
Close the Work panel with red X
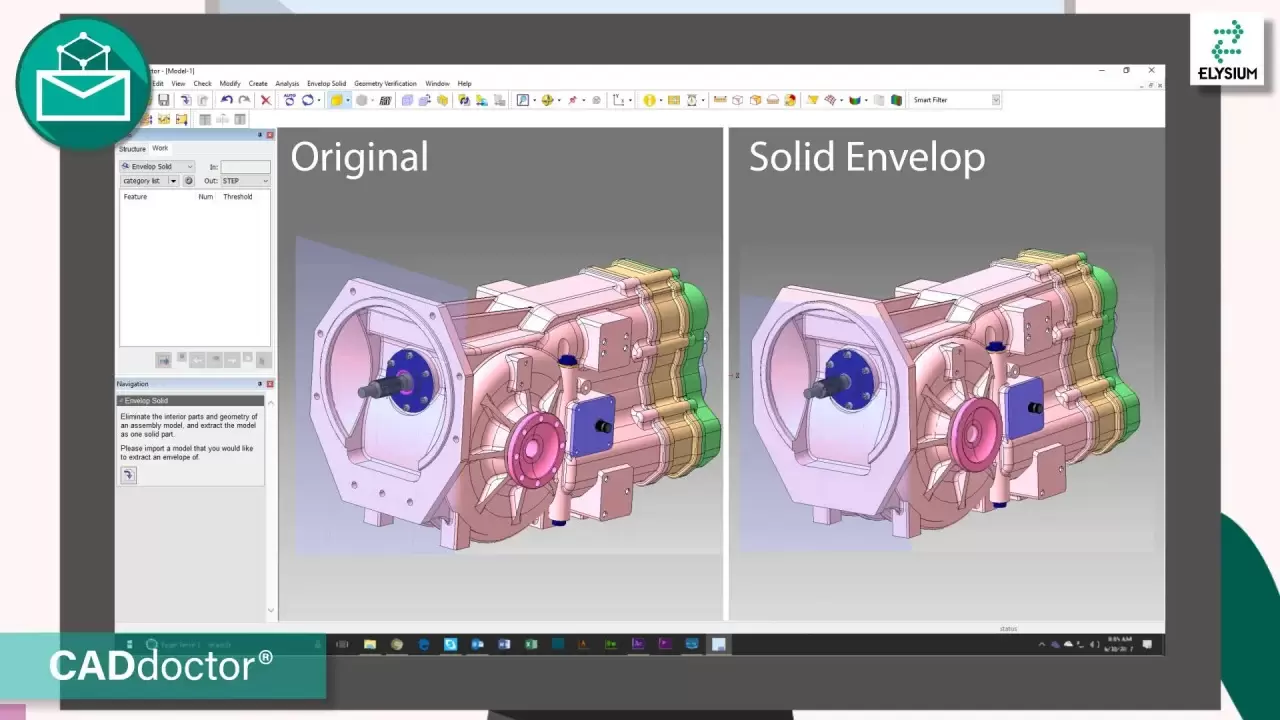click(270, 135)
